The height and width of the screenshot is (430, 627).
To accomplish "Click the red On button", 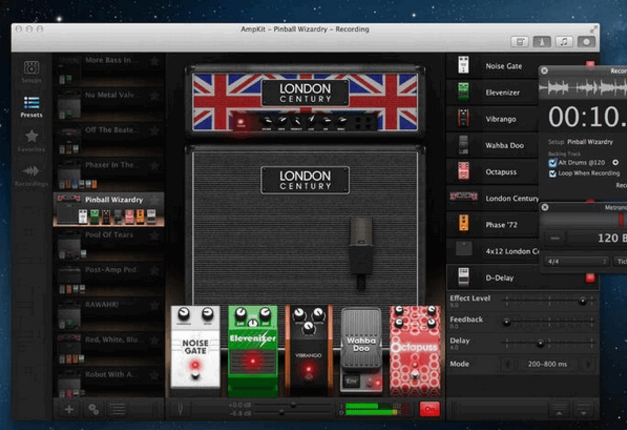I will pos(429,409).
